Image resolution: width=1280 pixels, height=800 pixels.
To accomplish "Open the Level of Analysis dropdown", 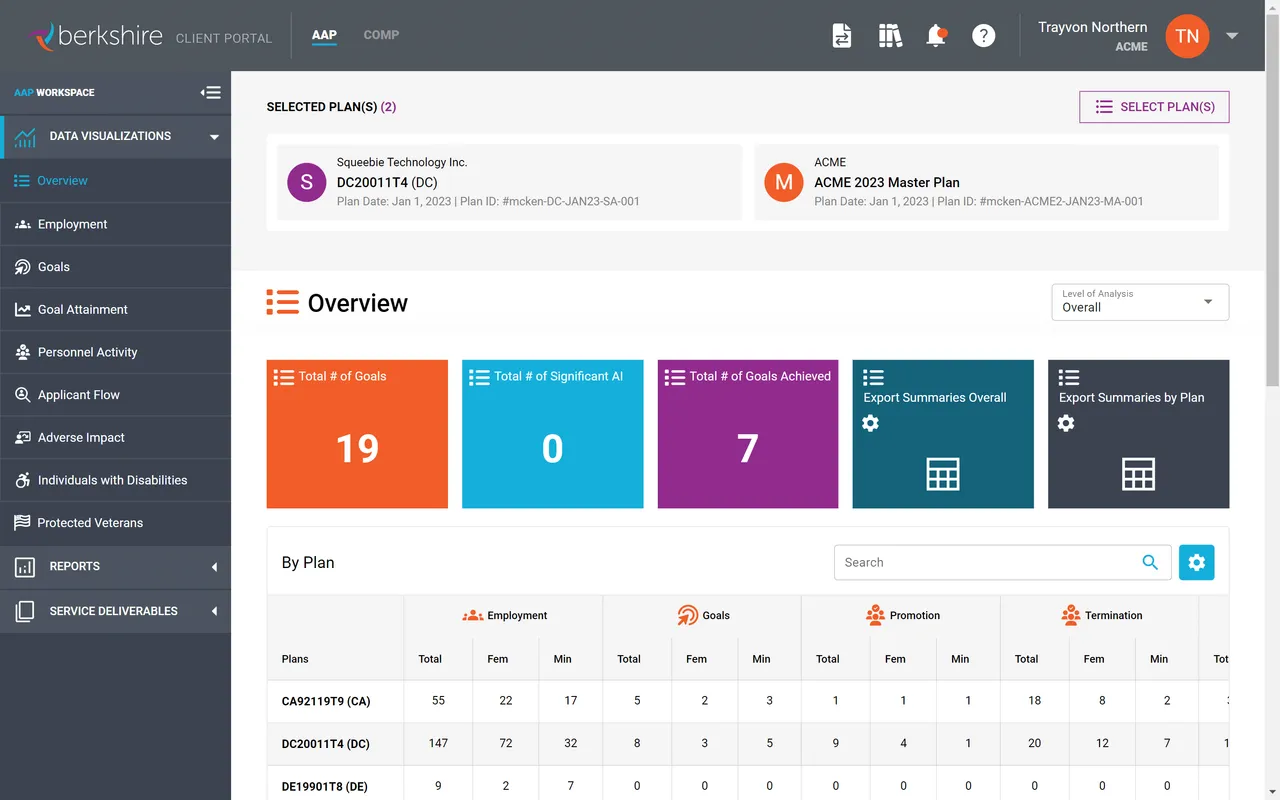I will [1139, 302].
